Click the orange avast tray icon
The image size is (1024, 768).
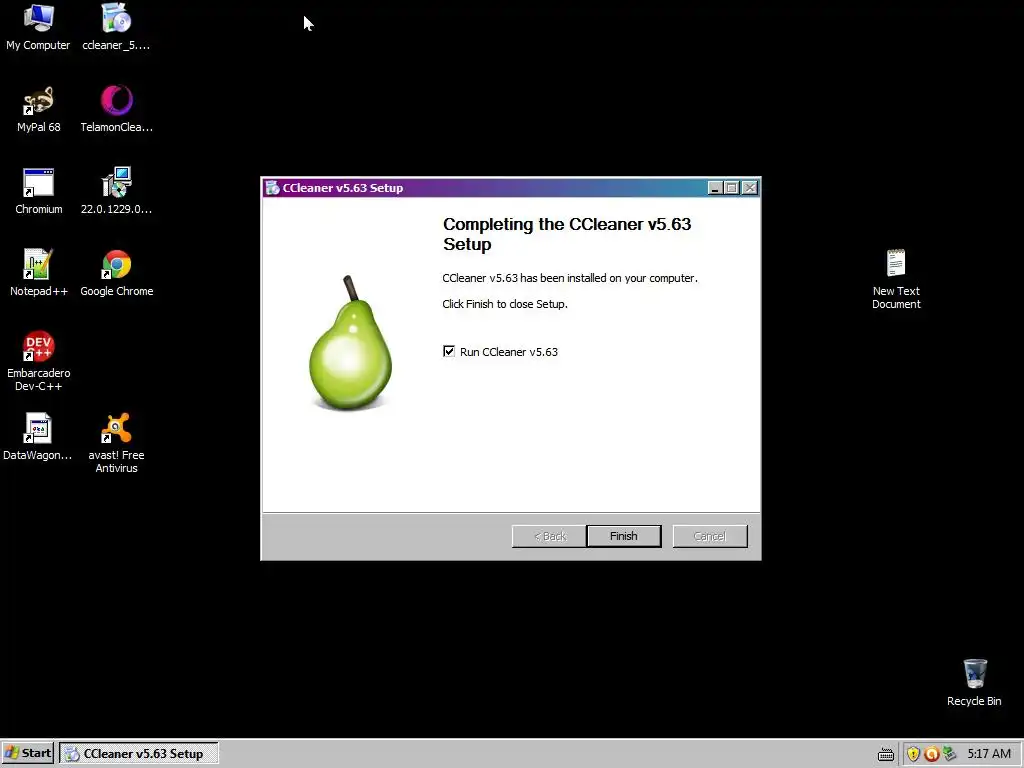(x=932, y=754)
